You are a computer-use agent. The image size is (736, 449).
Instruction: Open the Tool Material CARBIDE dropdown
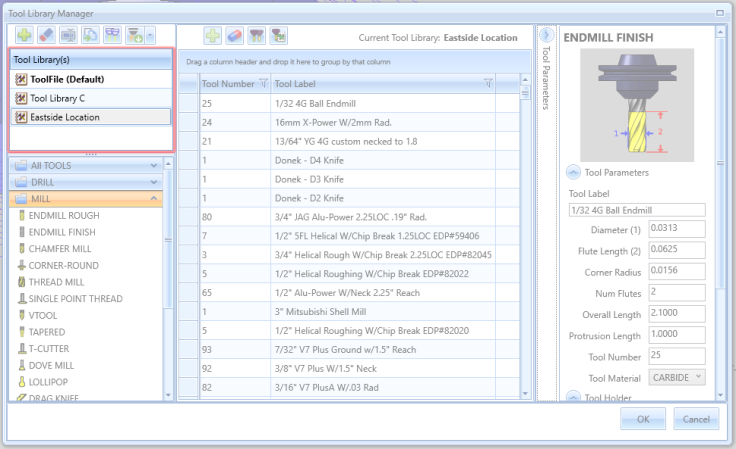pos(677,377)
